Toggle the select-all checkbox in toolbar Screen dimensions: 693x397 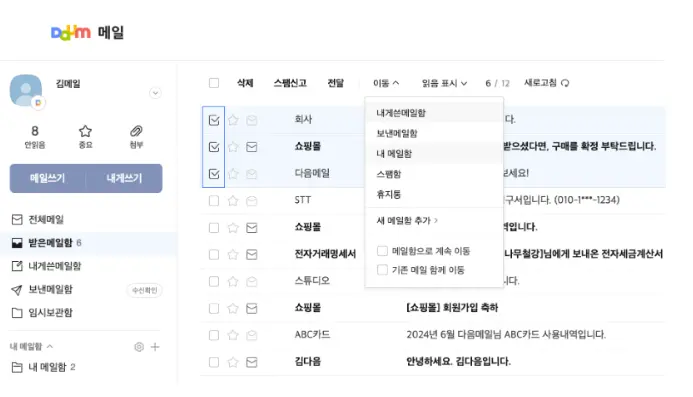(214, 83)
